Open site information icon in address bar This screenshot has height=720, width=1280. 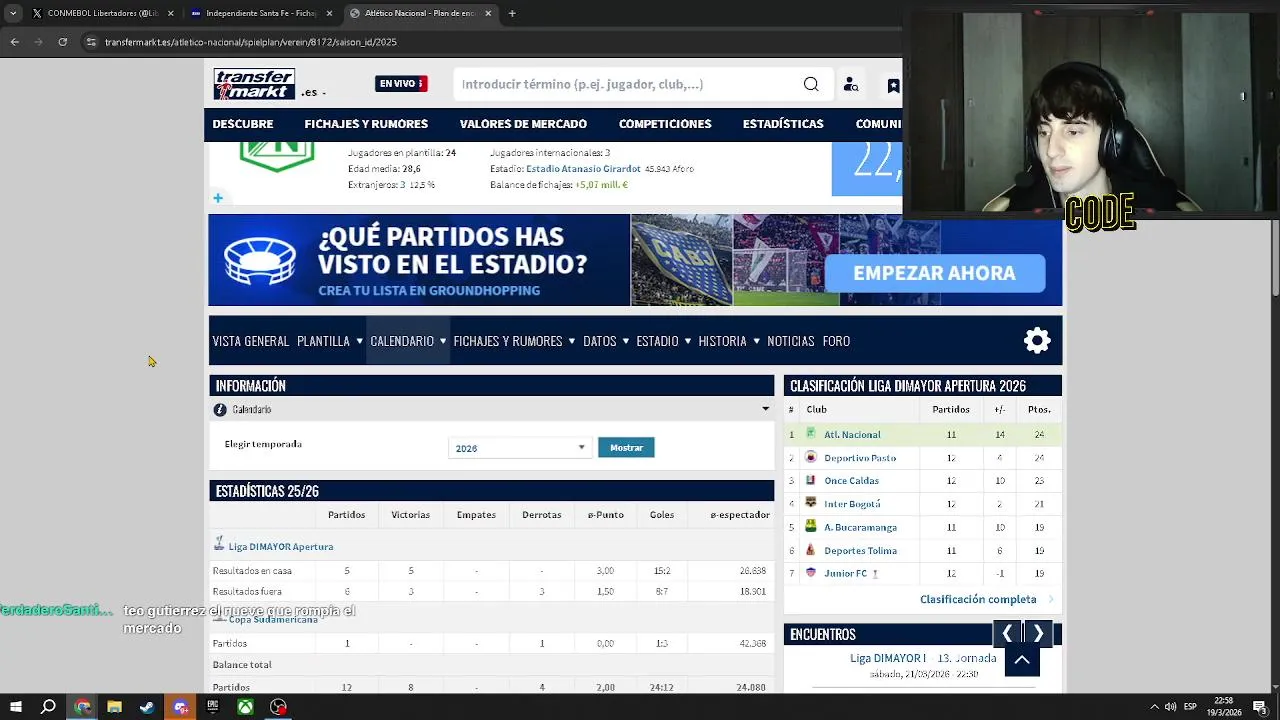tap(91, 42)
